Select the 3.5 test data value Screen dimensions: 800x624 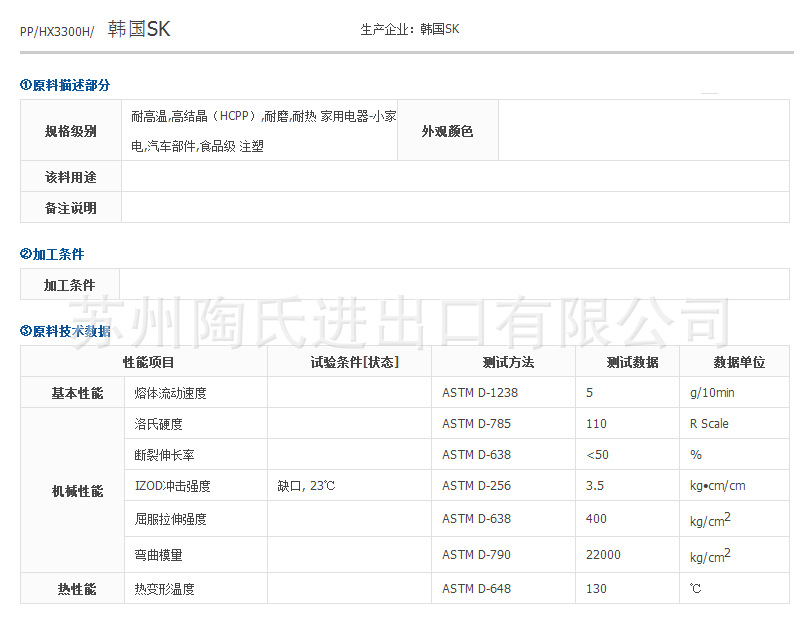tap(595, 486)
